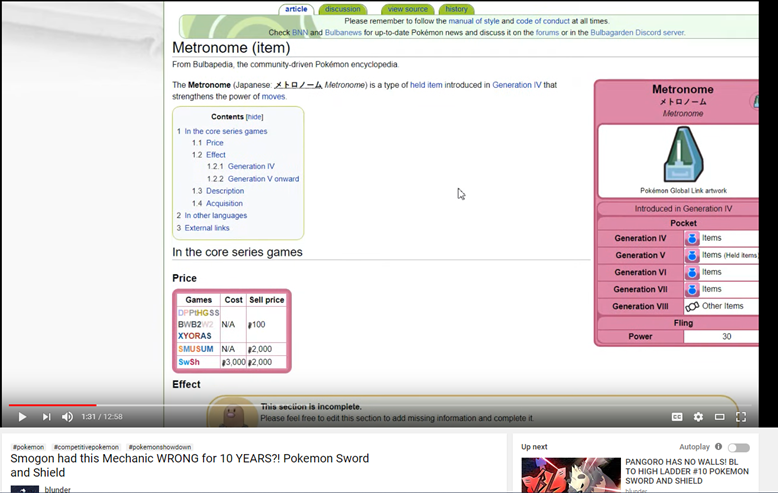Click the Metronome item artwork image

pyautogui.click(x=683, y=155)
